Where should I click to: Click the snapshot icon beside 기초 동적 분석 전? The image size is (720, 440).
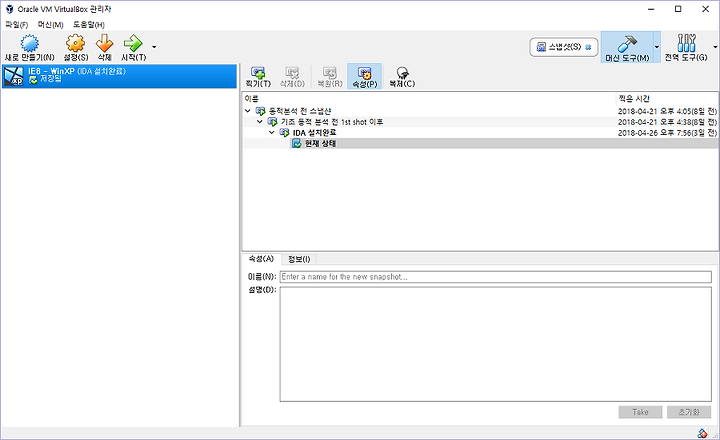272,122
